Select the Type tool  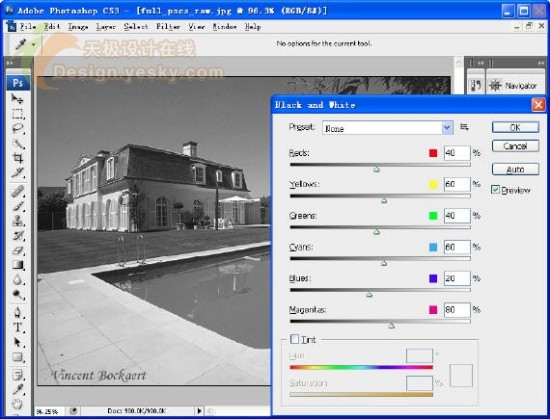click(x=18, y=327)
